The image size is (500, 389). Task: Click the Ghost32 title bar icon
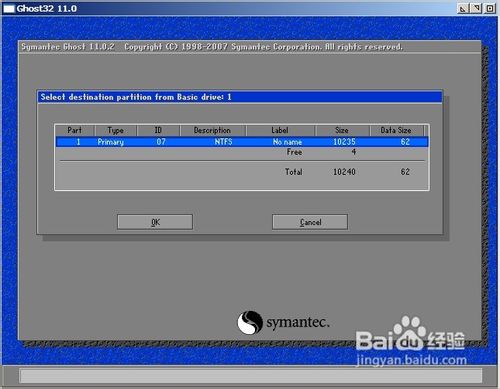(x=9, y=8)
